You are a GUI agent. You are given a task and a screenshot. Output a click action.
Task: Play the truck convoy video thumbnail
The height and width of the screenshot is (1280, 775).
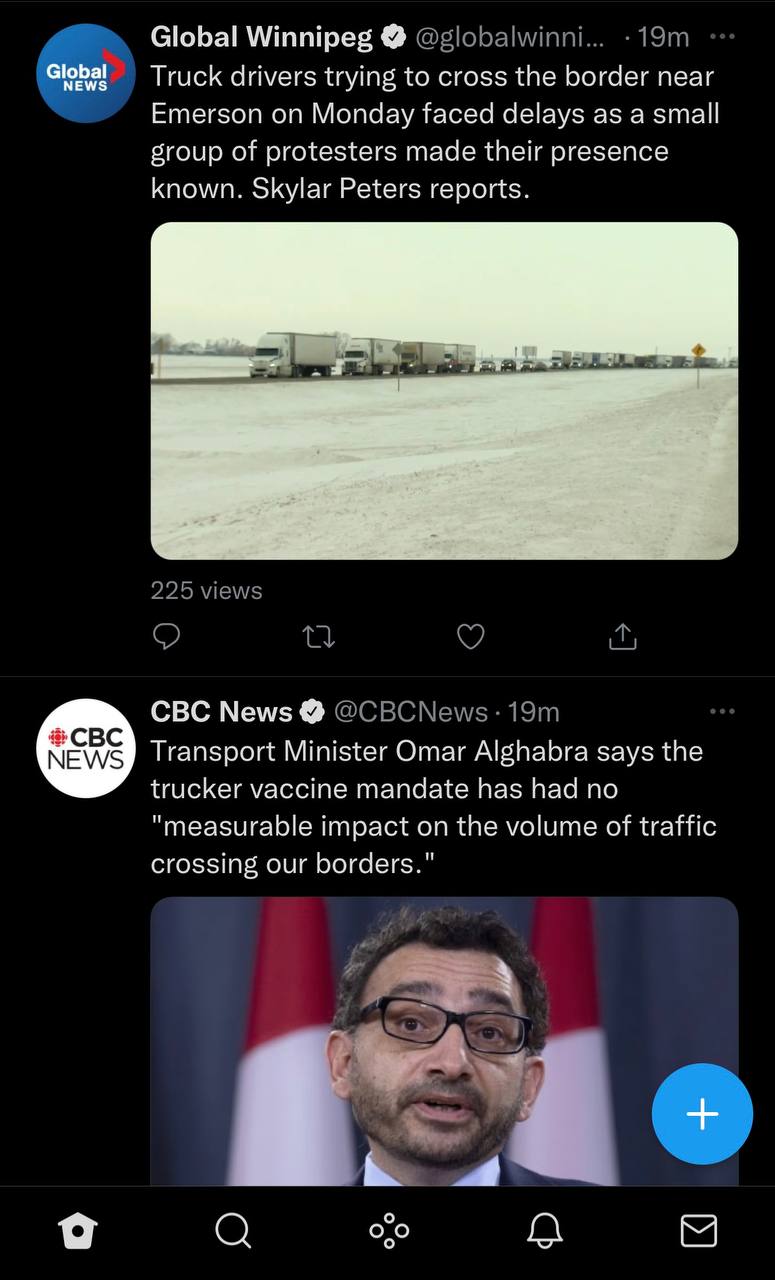click(x=444, y=390)
